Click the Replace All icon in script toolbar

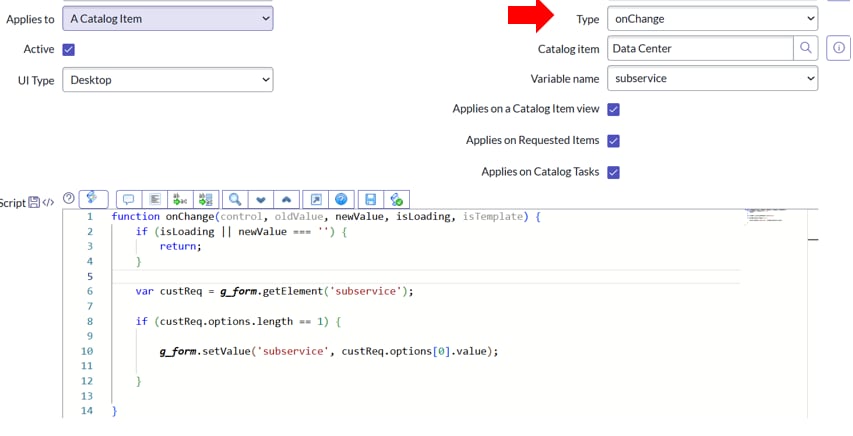[x=206, y=199]
